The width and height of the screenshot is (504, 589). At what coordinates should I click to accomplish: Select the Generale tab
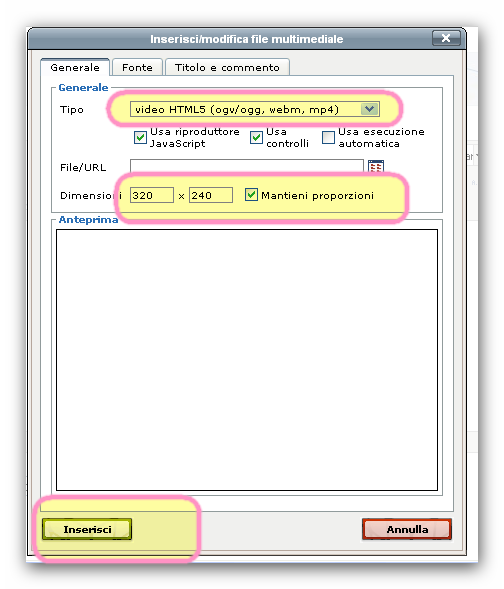(x=75, y=68)
